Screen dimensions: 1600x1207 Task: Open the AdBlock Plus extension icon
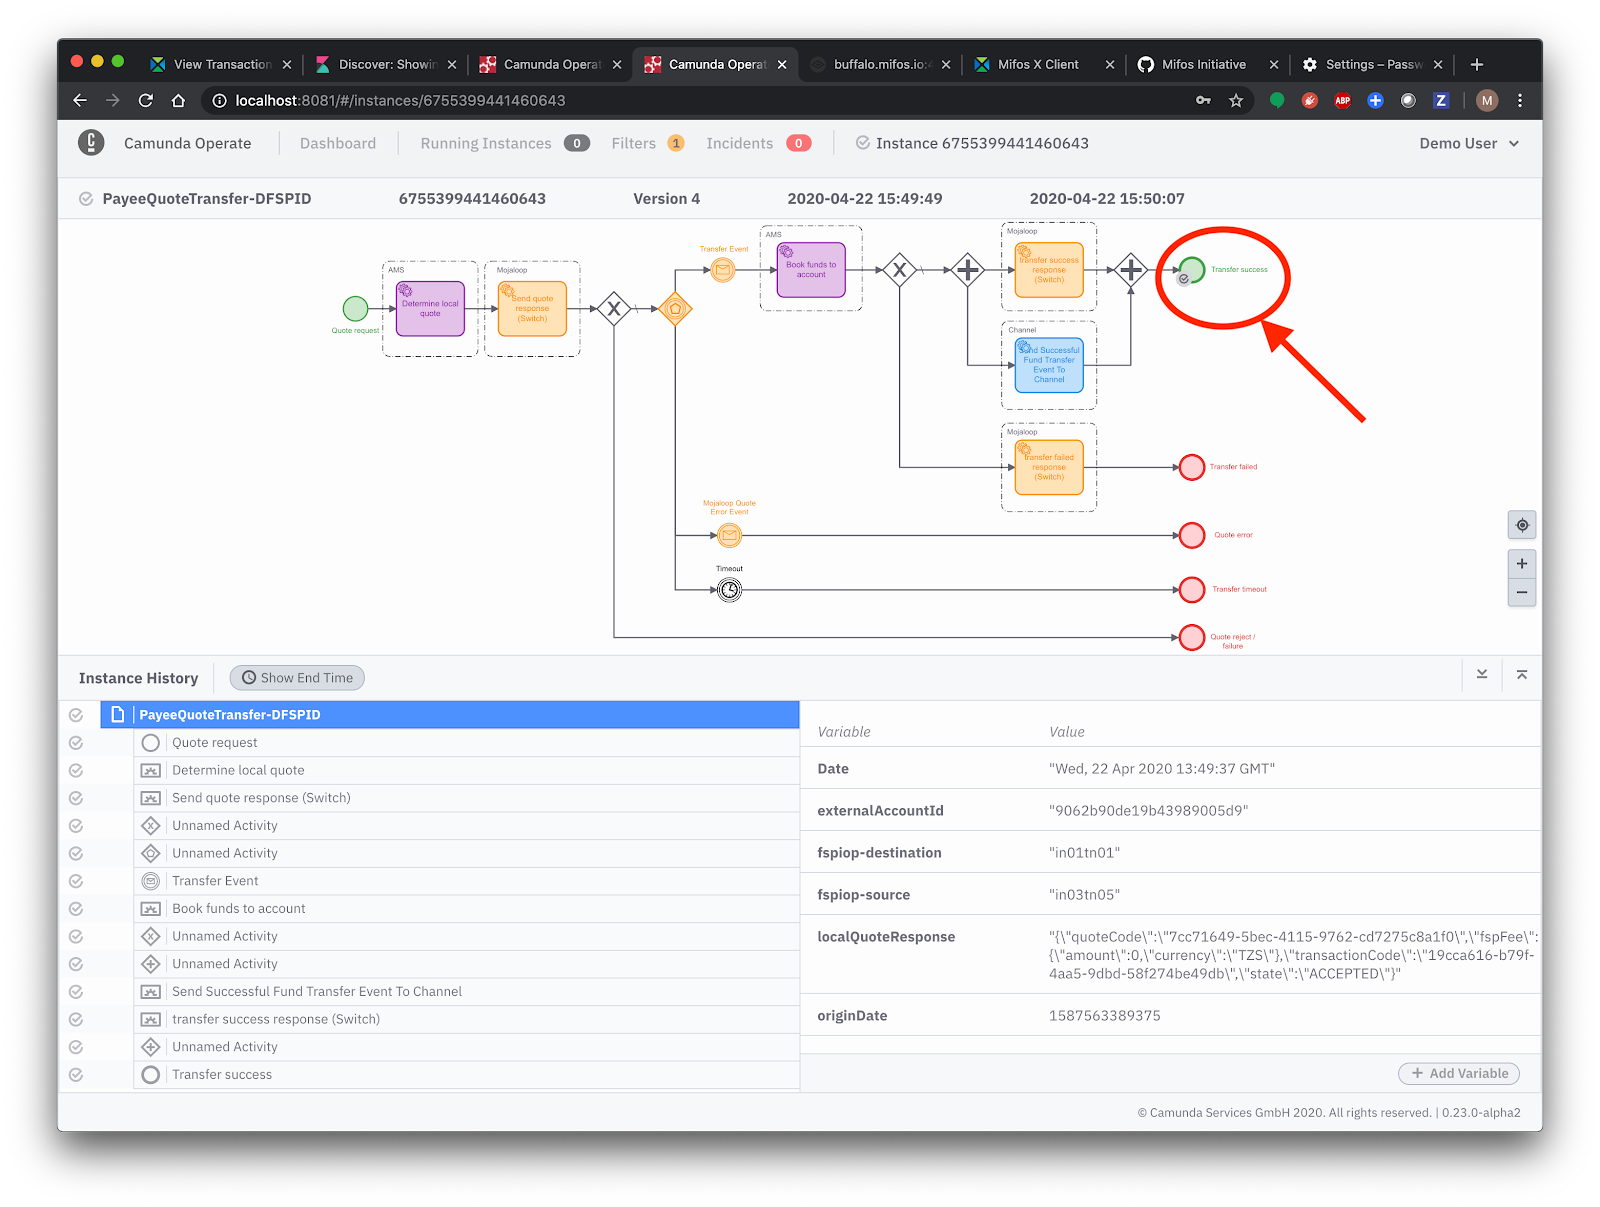tap(1343, 100)
